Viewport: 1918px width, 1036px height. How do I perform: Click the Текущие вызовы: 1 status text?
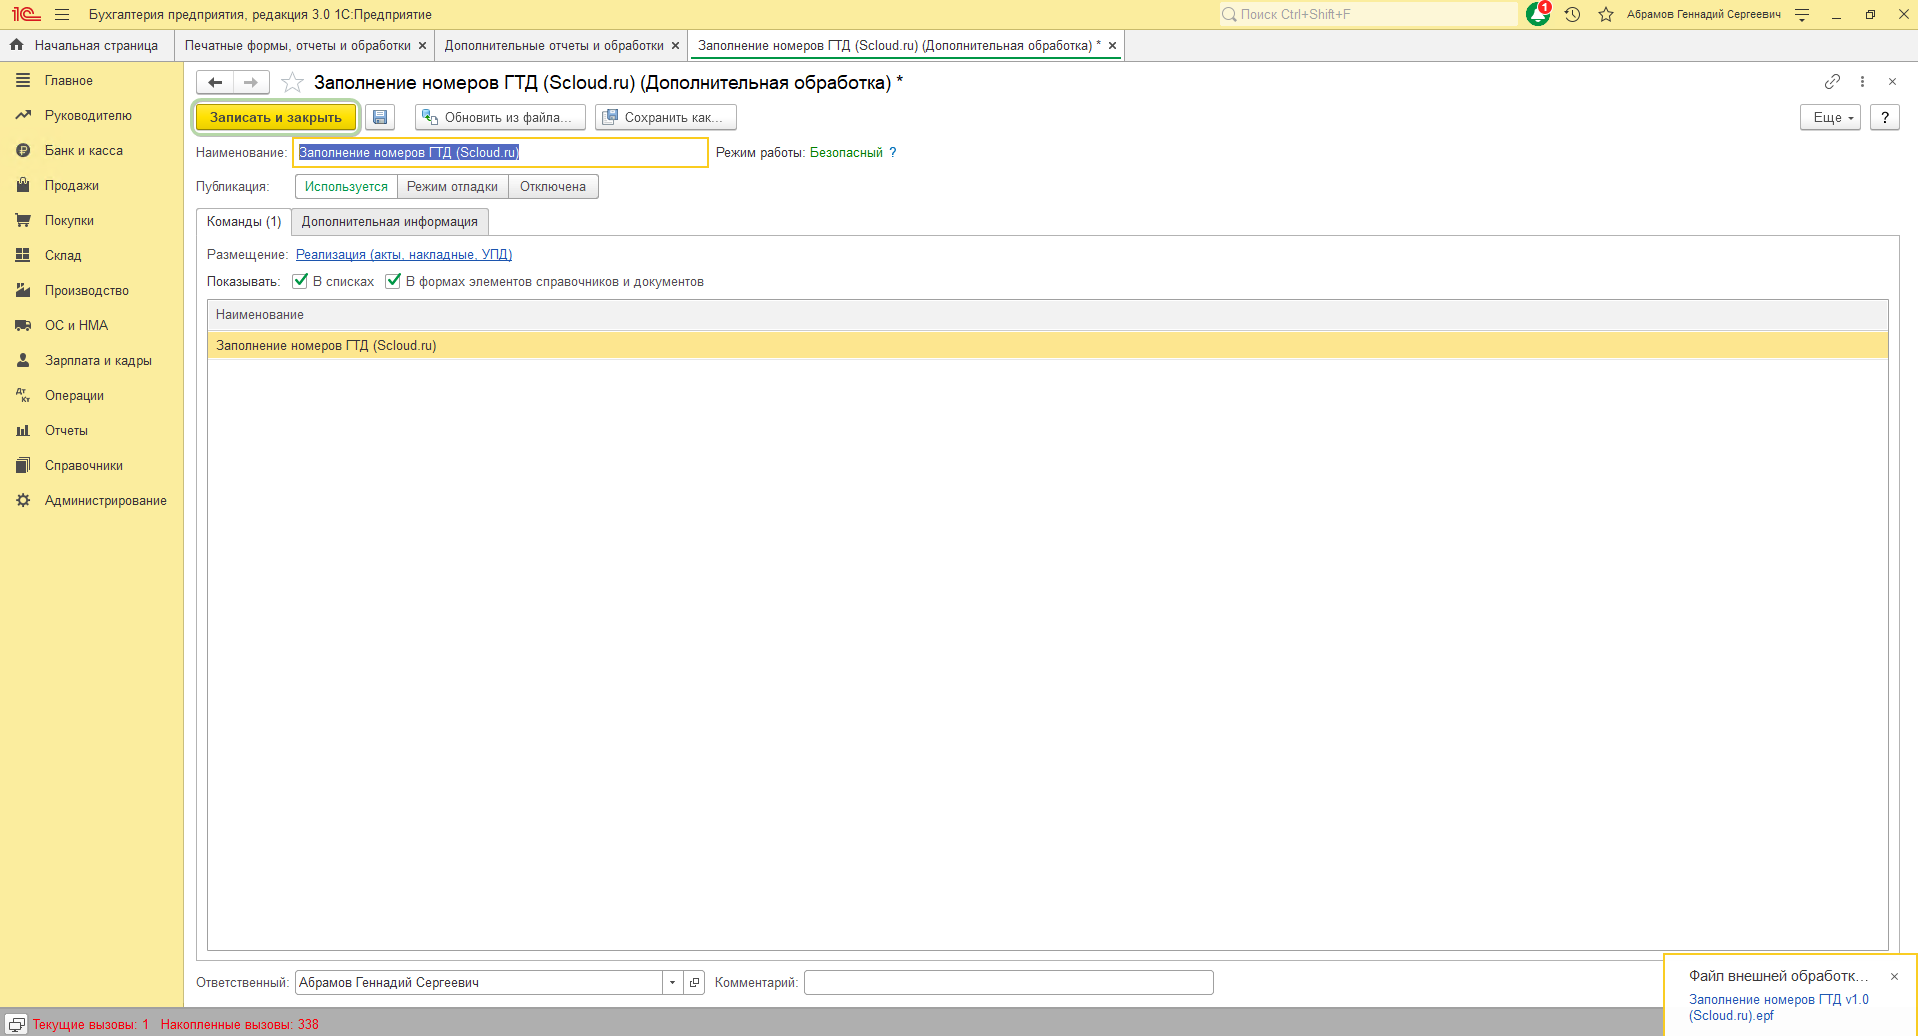click(91, 1025)
